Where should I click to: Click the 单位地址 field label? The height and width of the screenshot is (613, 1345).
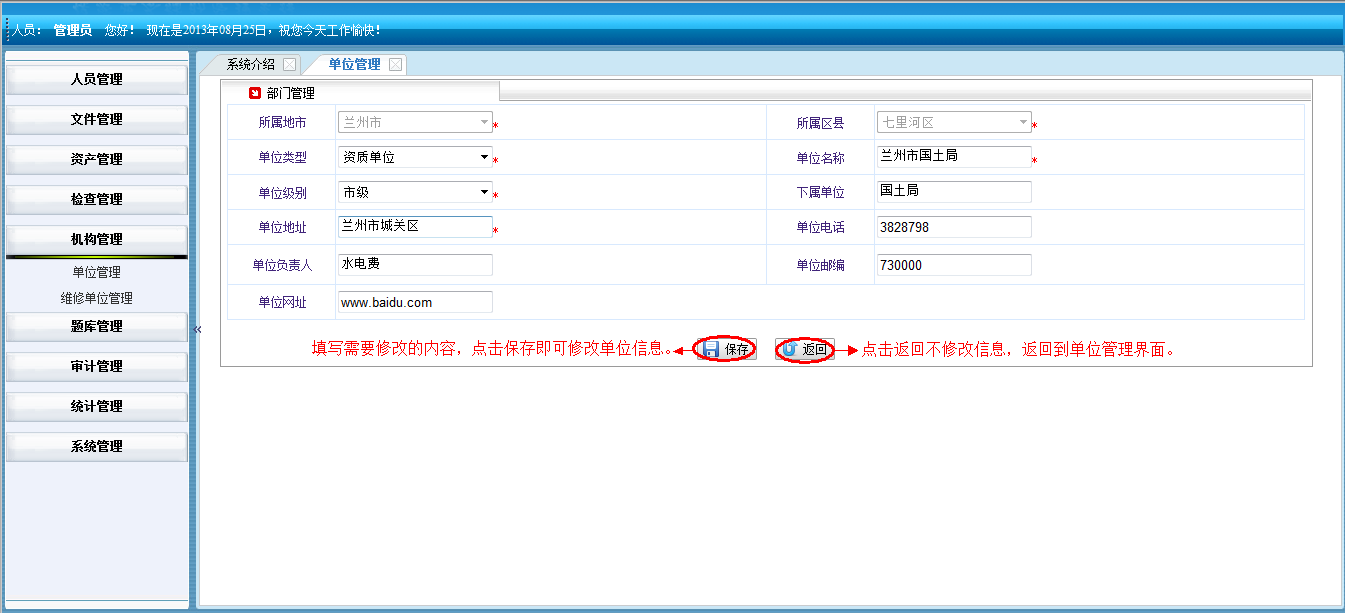click(282, 228)
